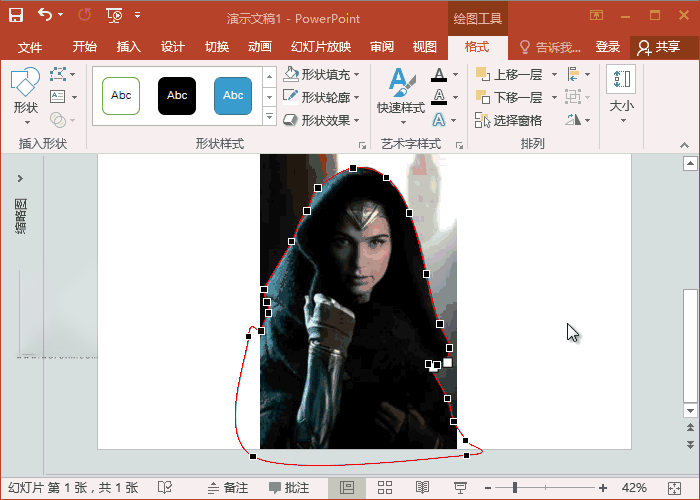Switch to the 设计 tab

pyautogui.click(x=173, y=46)
